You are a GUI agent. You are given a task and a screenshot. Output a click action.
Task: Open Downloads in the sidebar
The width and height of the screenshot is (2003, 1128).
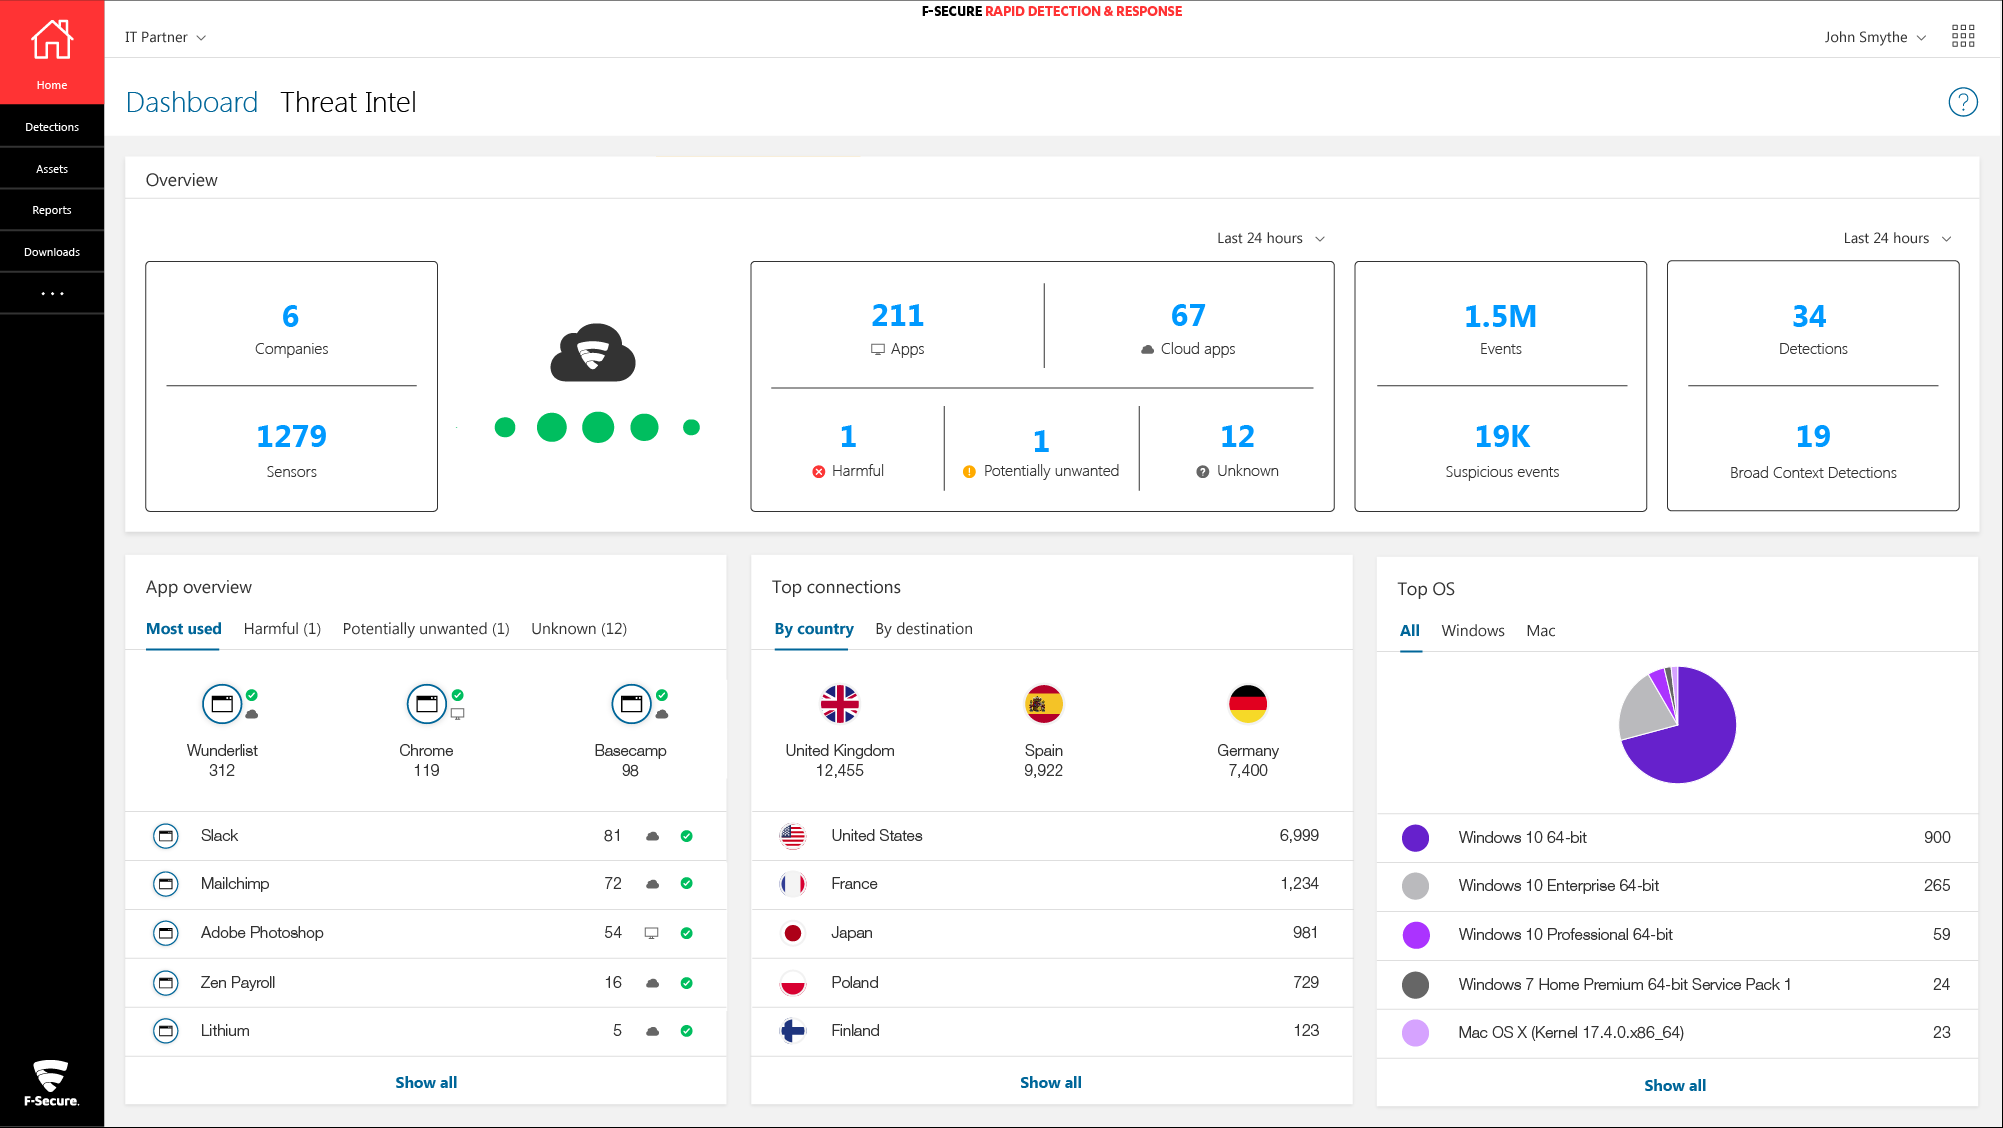[52, 252]
